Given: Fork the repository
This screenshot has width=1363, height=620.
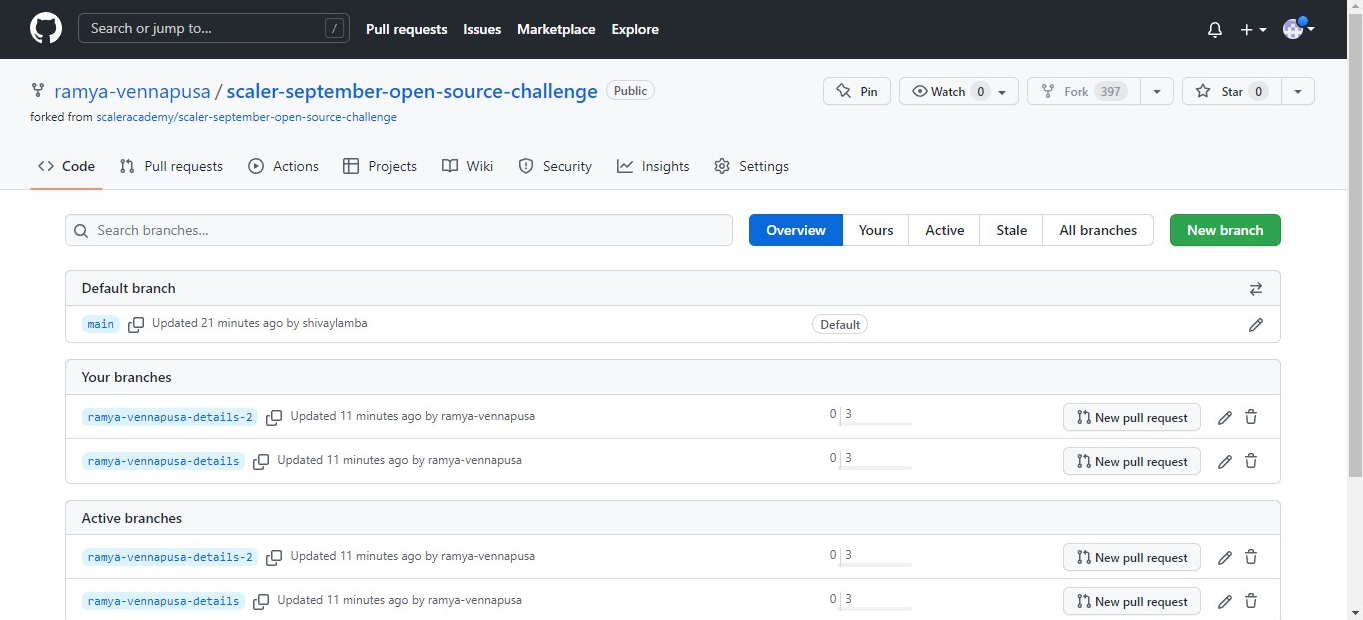Looking at the screenshot, I should point(1083,91).
